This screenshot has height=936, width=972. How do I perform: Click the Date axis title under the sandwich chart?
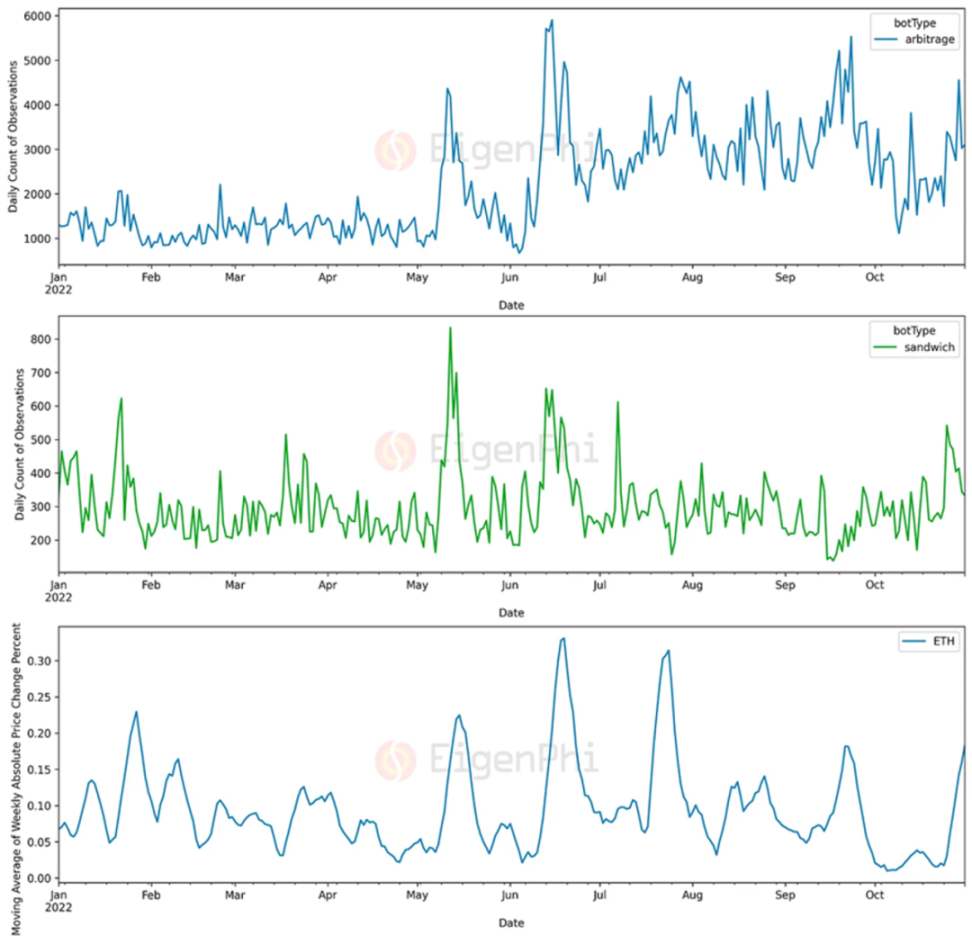coord(511,612)
